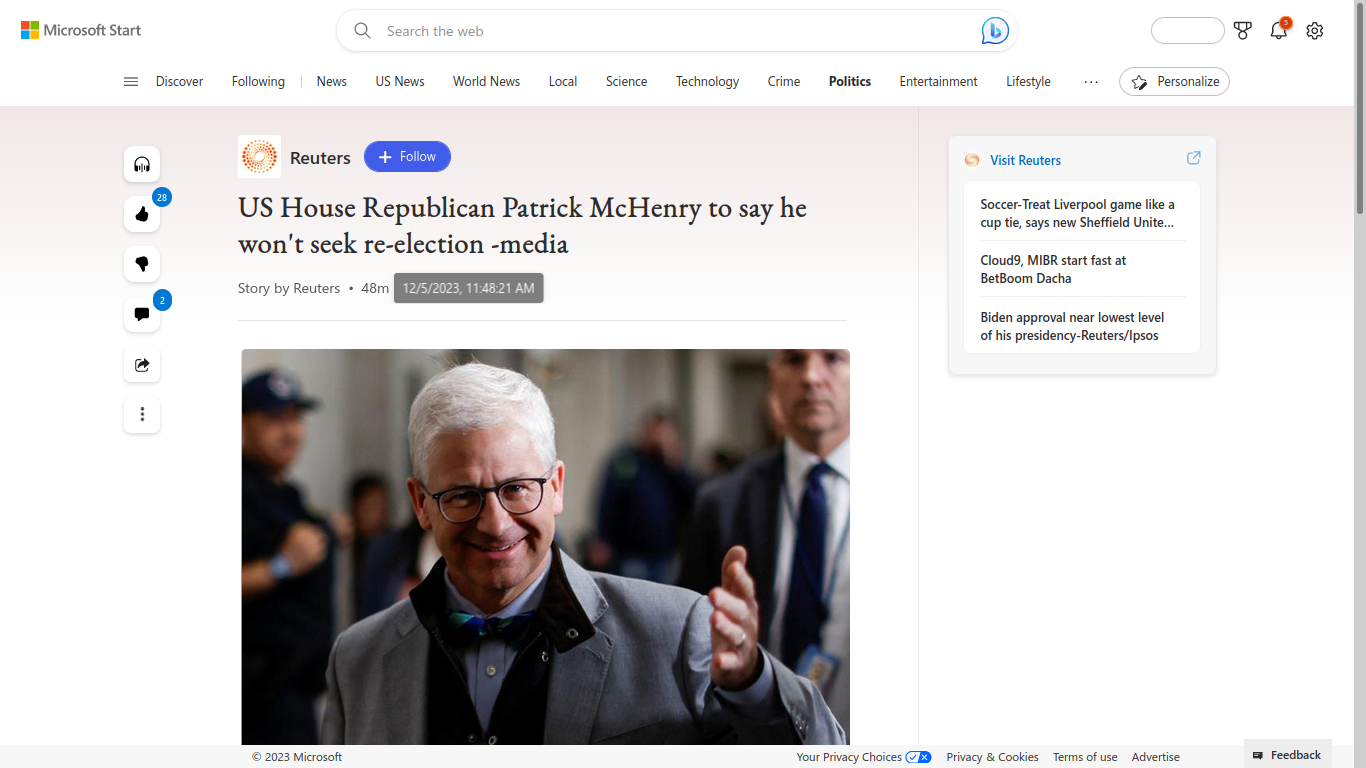Click the privacy choices toggle icon

pos(918,757)
